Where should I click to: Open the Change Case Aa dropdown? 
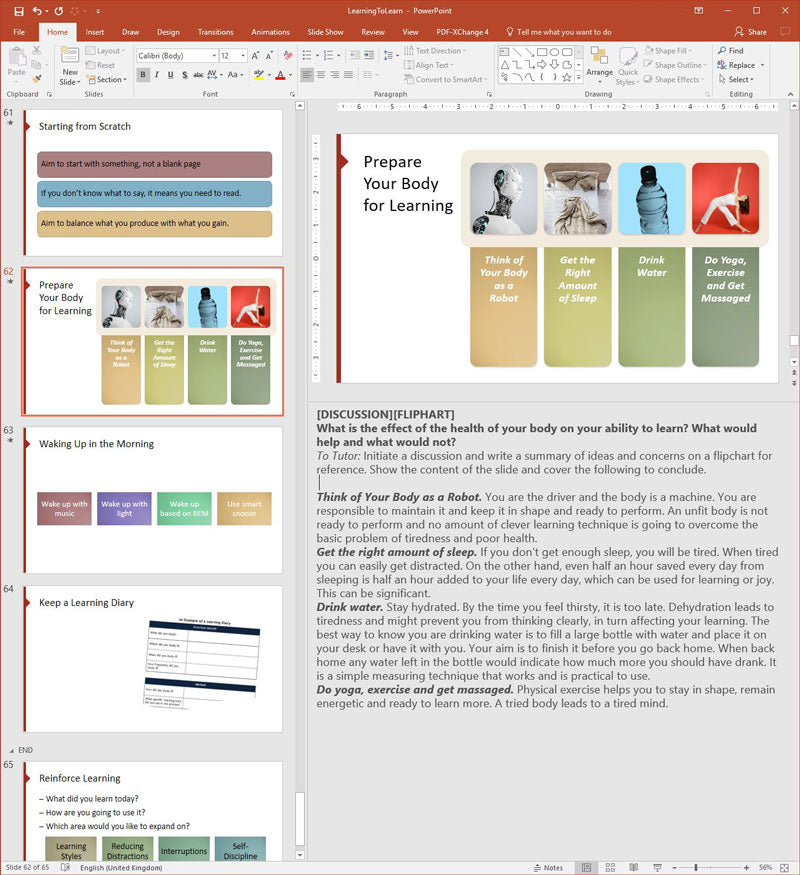pos(236,75)
